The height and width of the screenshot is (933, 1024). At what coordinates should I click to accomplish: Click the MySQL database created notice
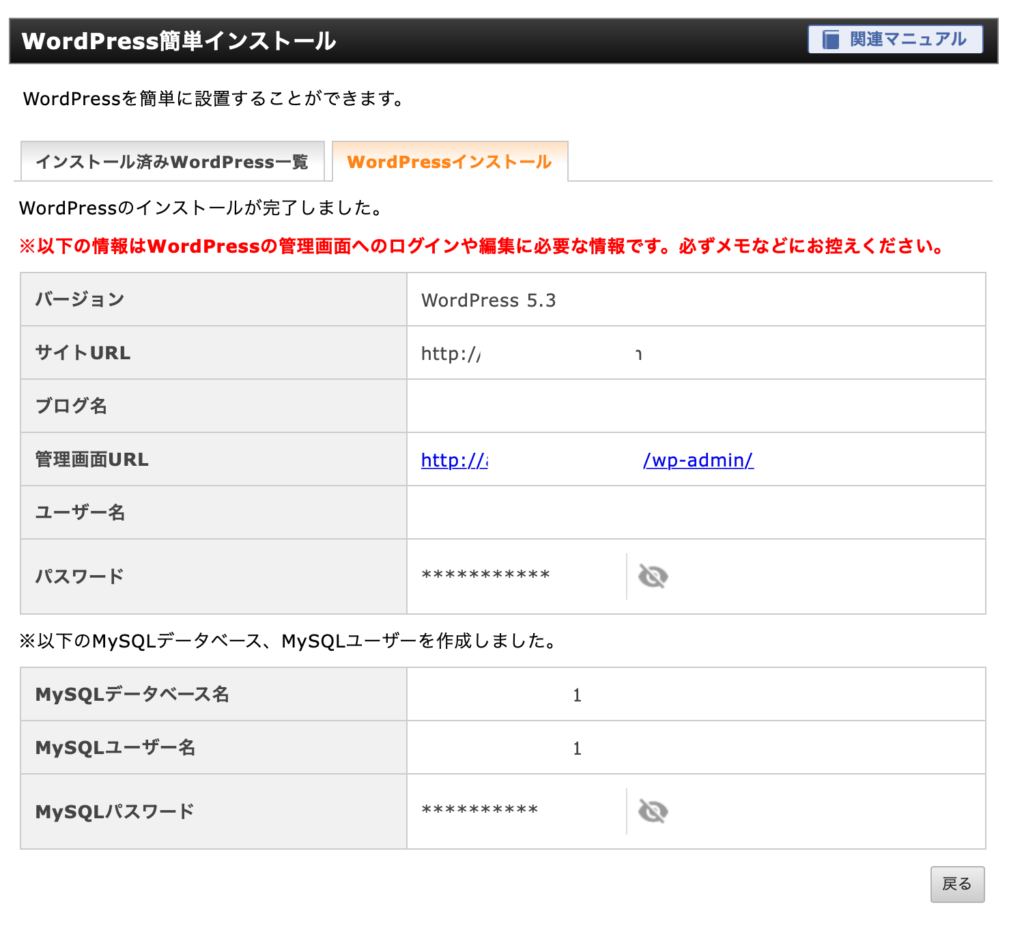[289, 641]
